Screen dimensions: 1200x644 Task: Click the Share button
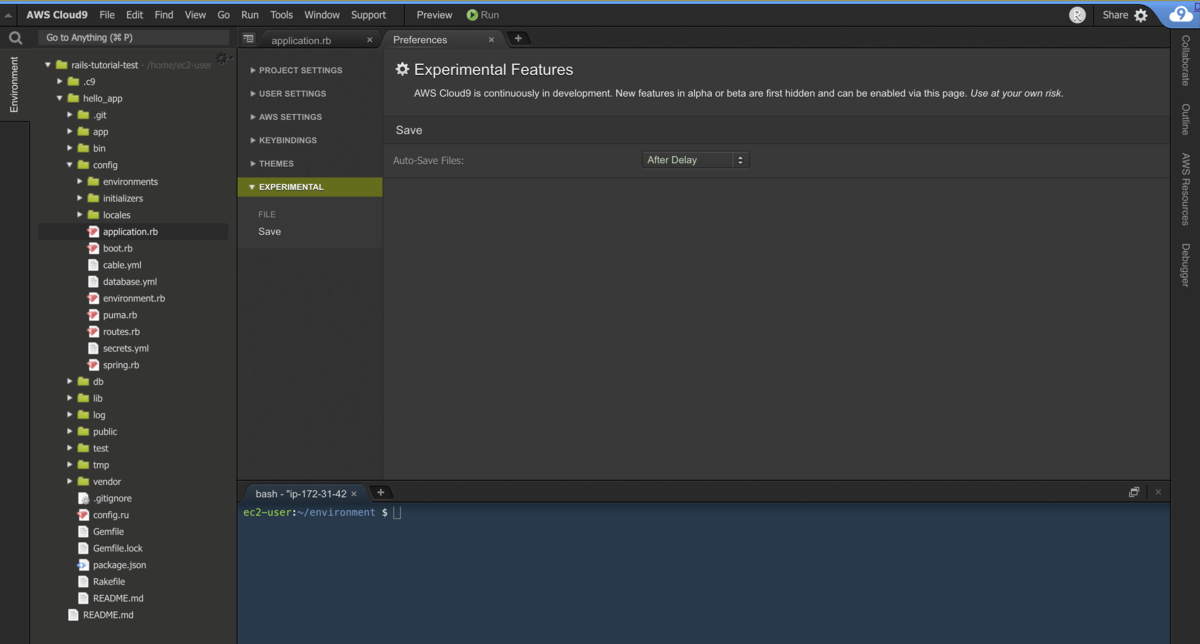(1115, 15)
